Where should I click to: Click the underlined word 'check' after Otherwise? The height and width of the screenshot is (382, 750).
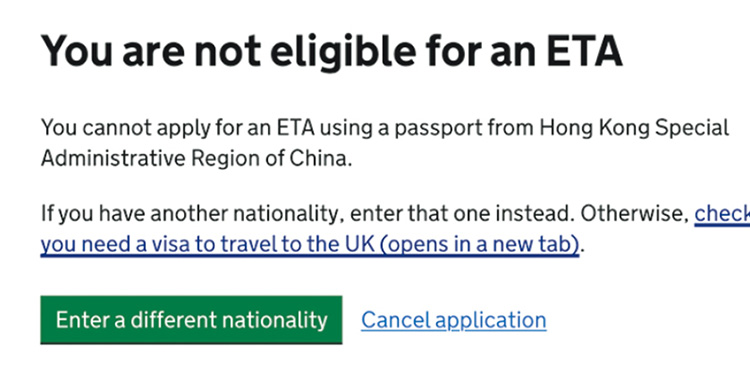coord(722,213)
